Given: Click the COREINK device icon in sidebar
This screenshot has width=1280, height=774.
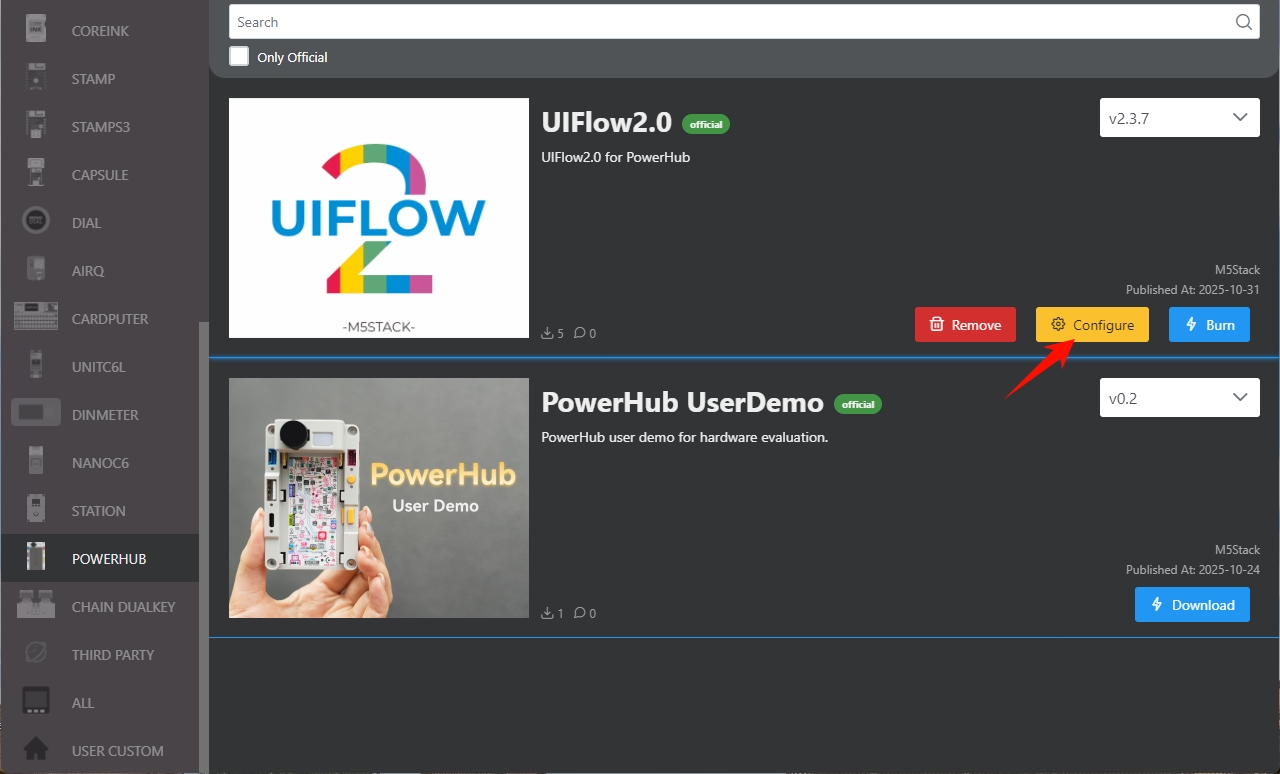Looking at the screenshot, I should 36,30.
